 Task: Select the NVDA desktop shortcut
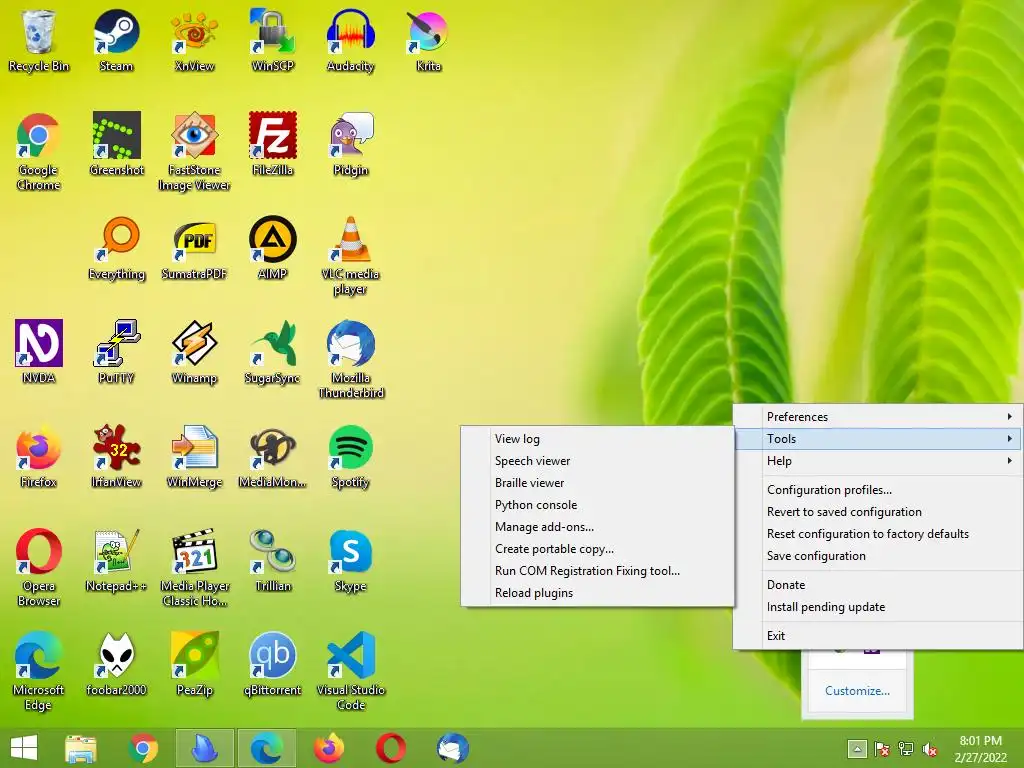(39, 352)
